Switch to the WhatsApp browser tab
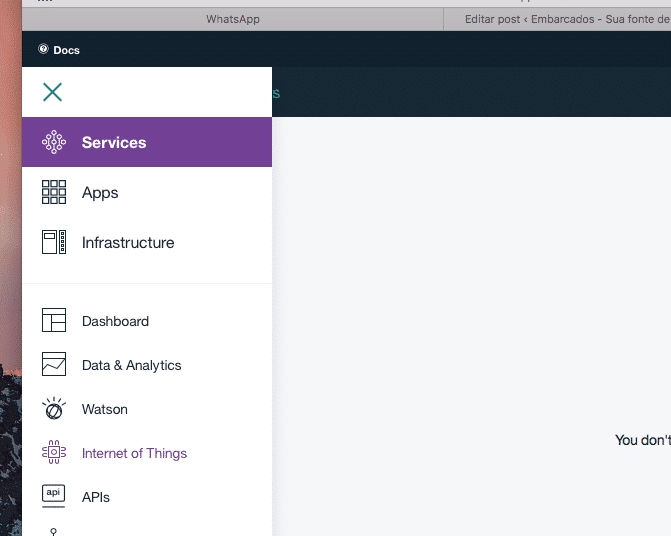The width and height of the screenshot is (671, 536). [233, 19]
